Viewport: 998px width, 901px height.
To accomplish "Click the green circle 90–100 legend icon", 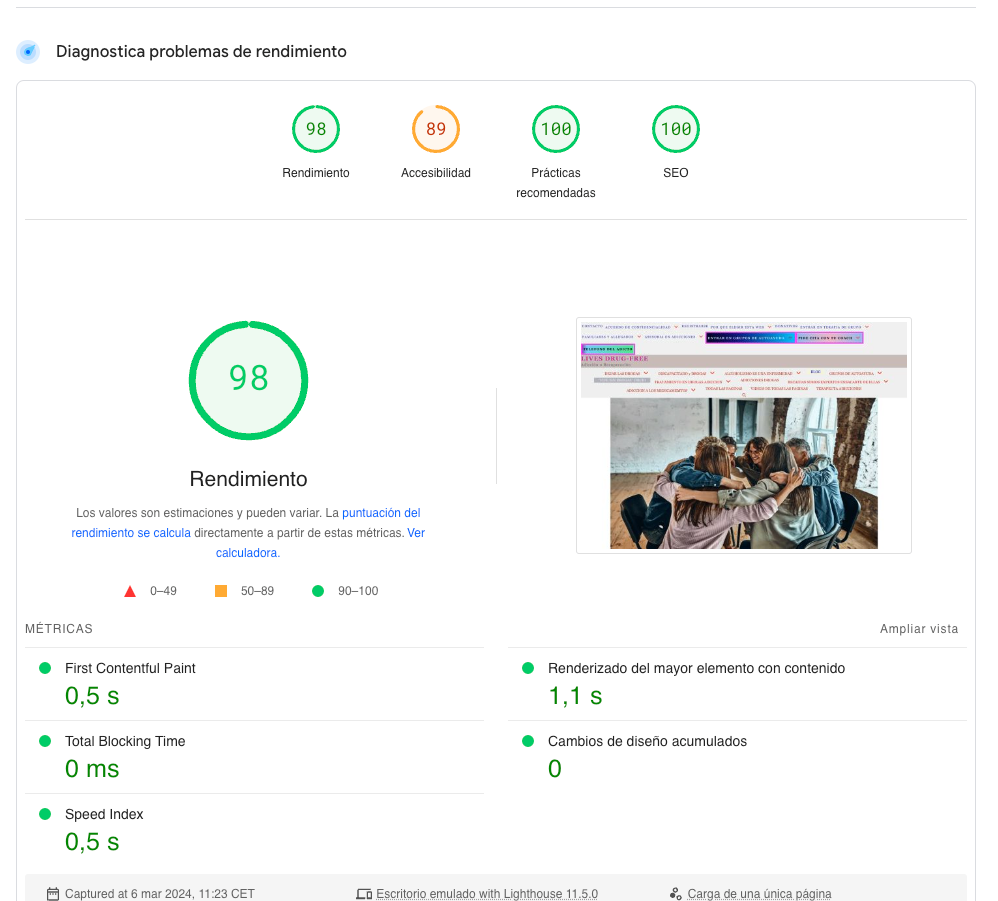I will [x=318, y=591].
